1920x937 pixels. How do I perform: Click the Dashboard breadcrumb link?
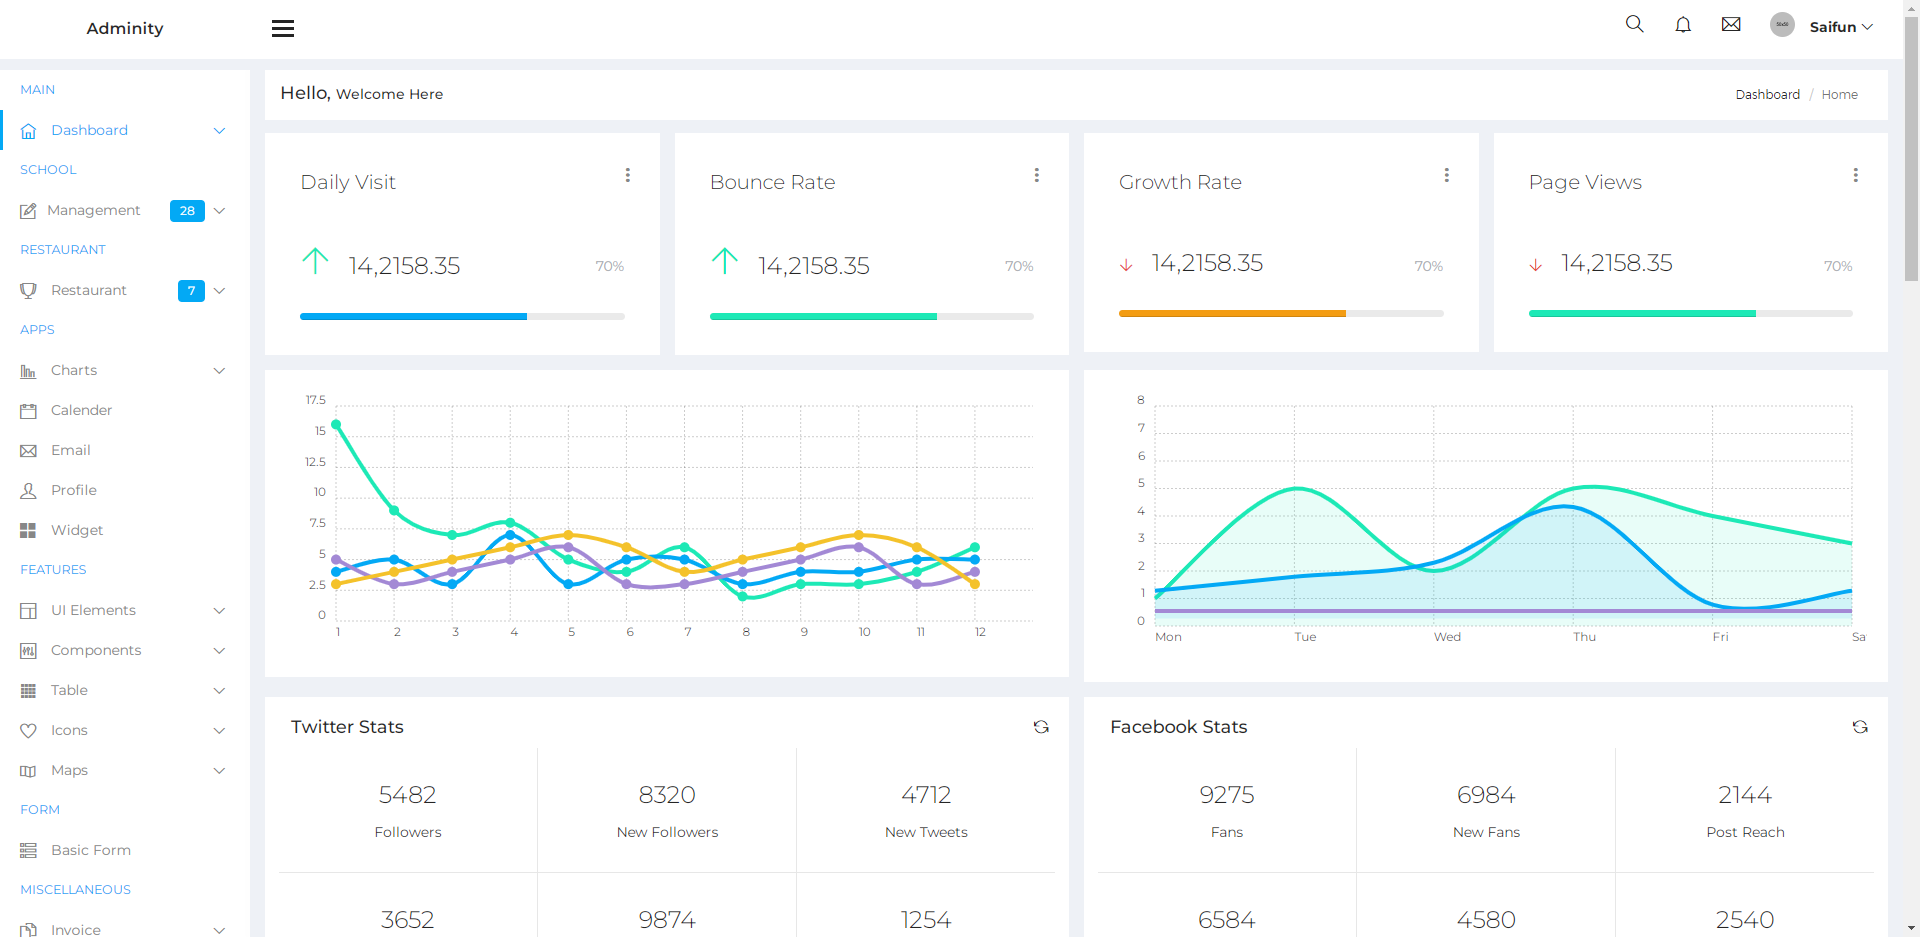point(1767,95)
